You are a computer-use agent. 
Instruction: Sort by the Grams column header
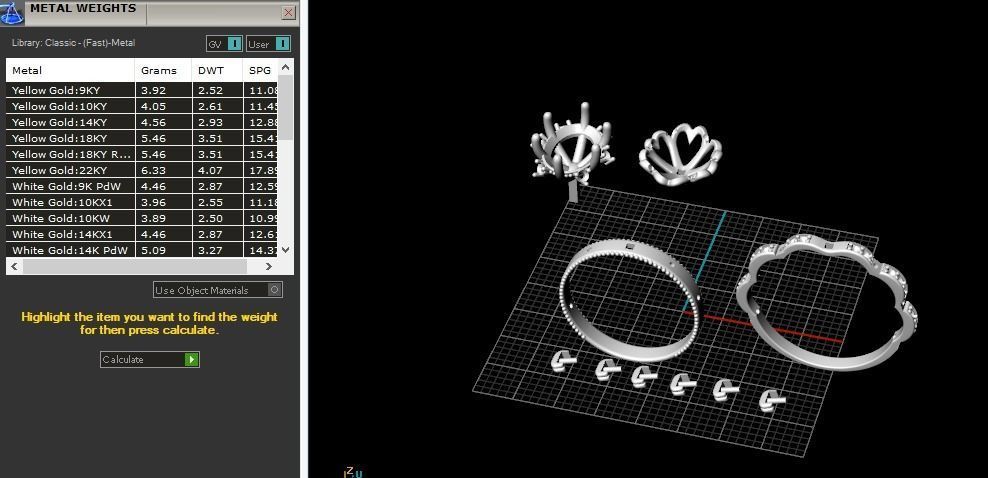[163, 71]
